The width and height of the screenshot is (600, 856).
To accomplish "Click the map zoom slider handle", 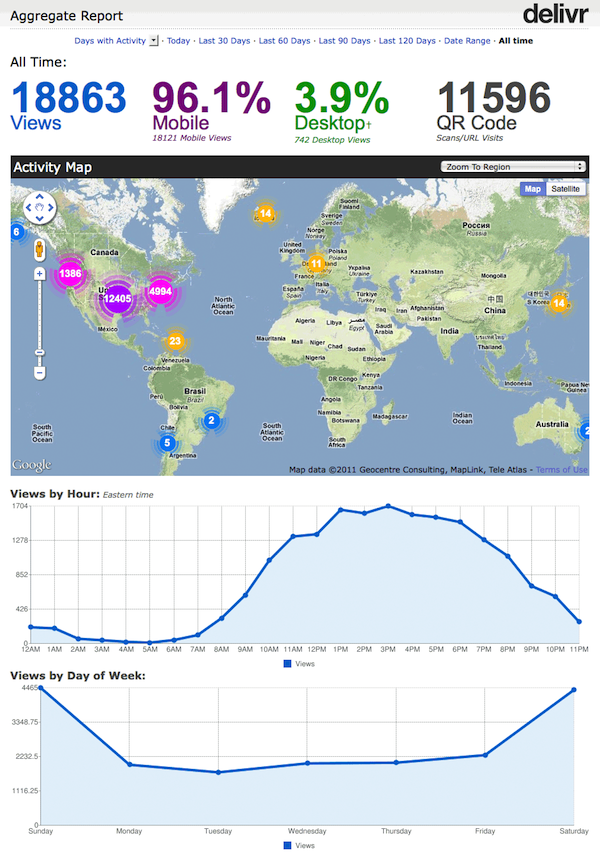I will [x=39, y=353].
